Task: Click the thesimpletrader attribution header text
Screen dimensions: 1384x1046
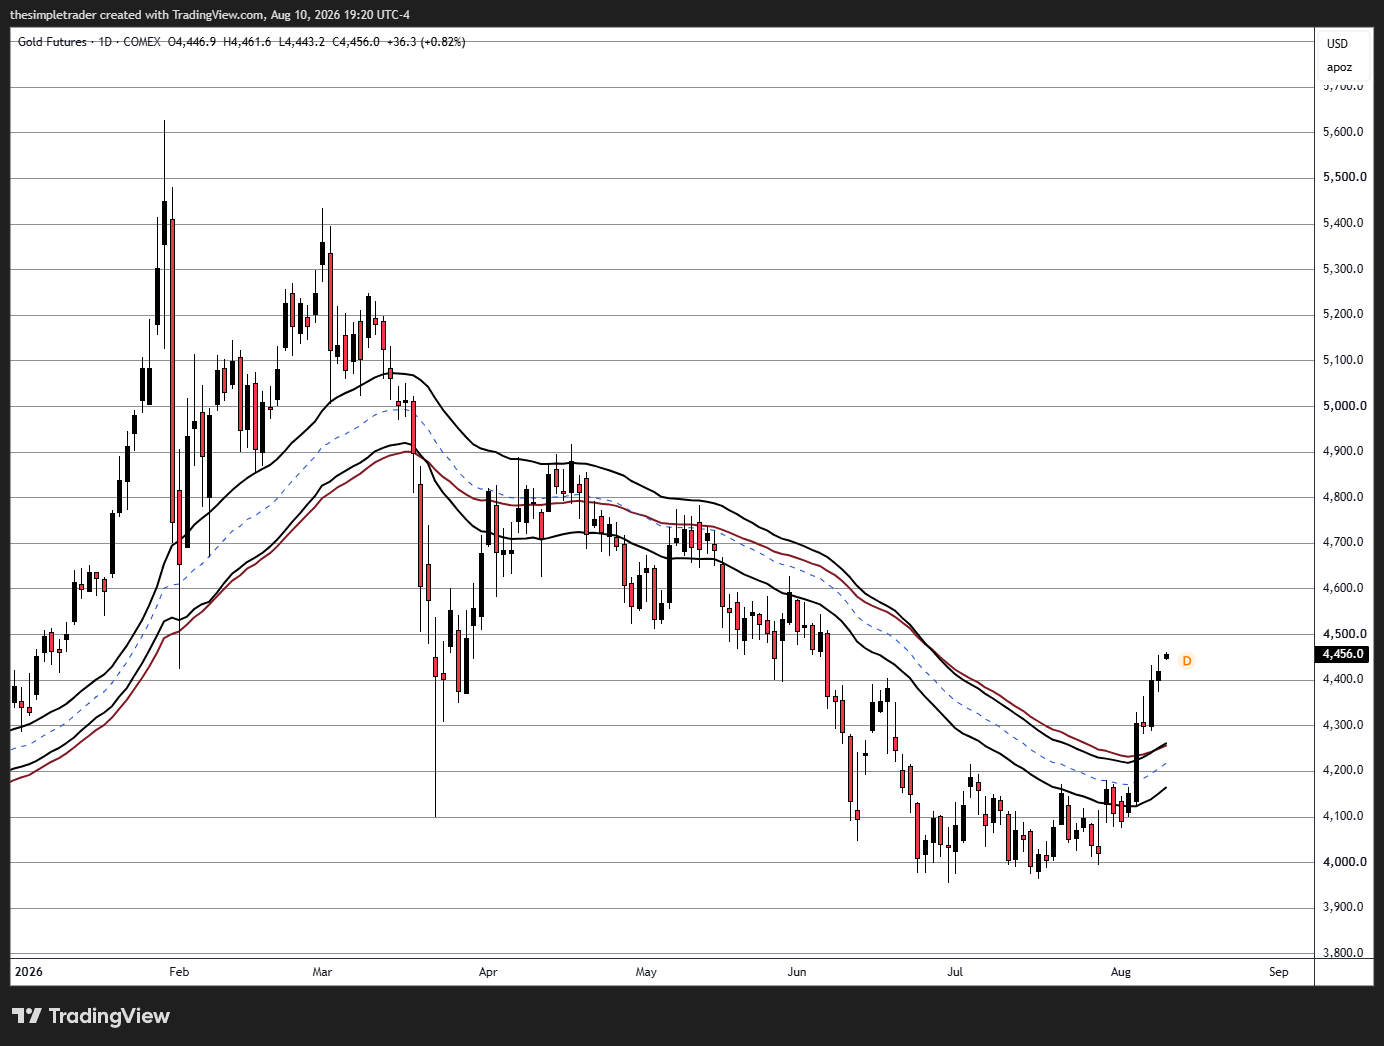Action: pyautogui.click(x=210, y=15)
